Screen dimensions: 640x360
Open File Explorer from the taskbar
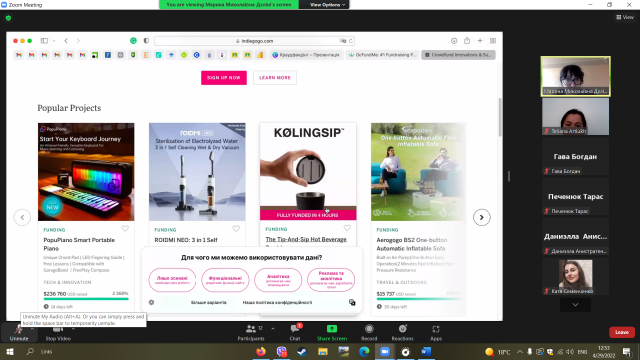[x=323, y=351]
